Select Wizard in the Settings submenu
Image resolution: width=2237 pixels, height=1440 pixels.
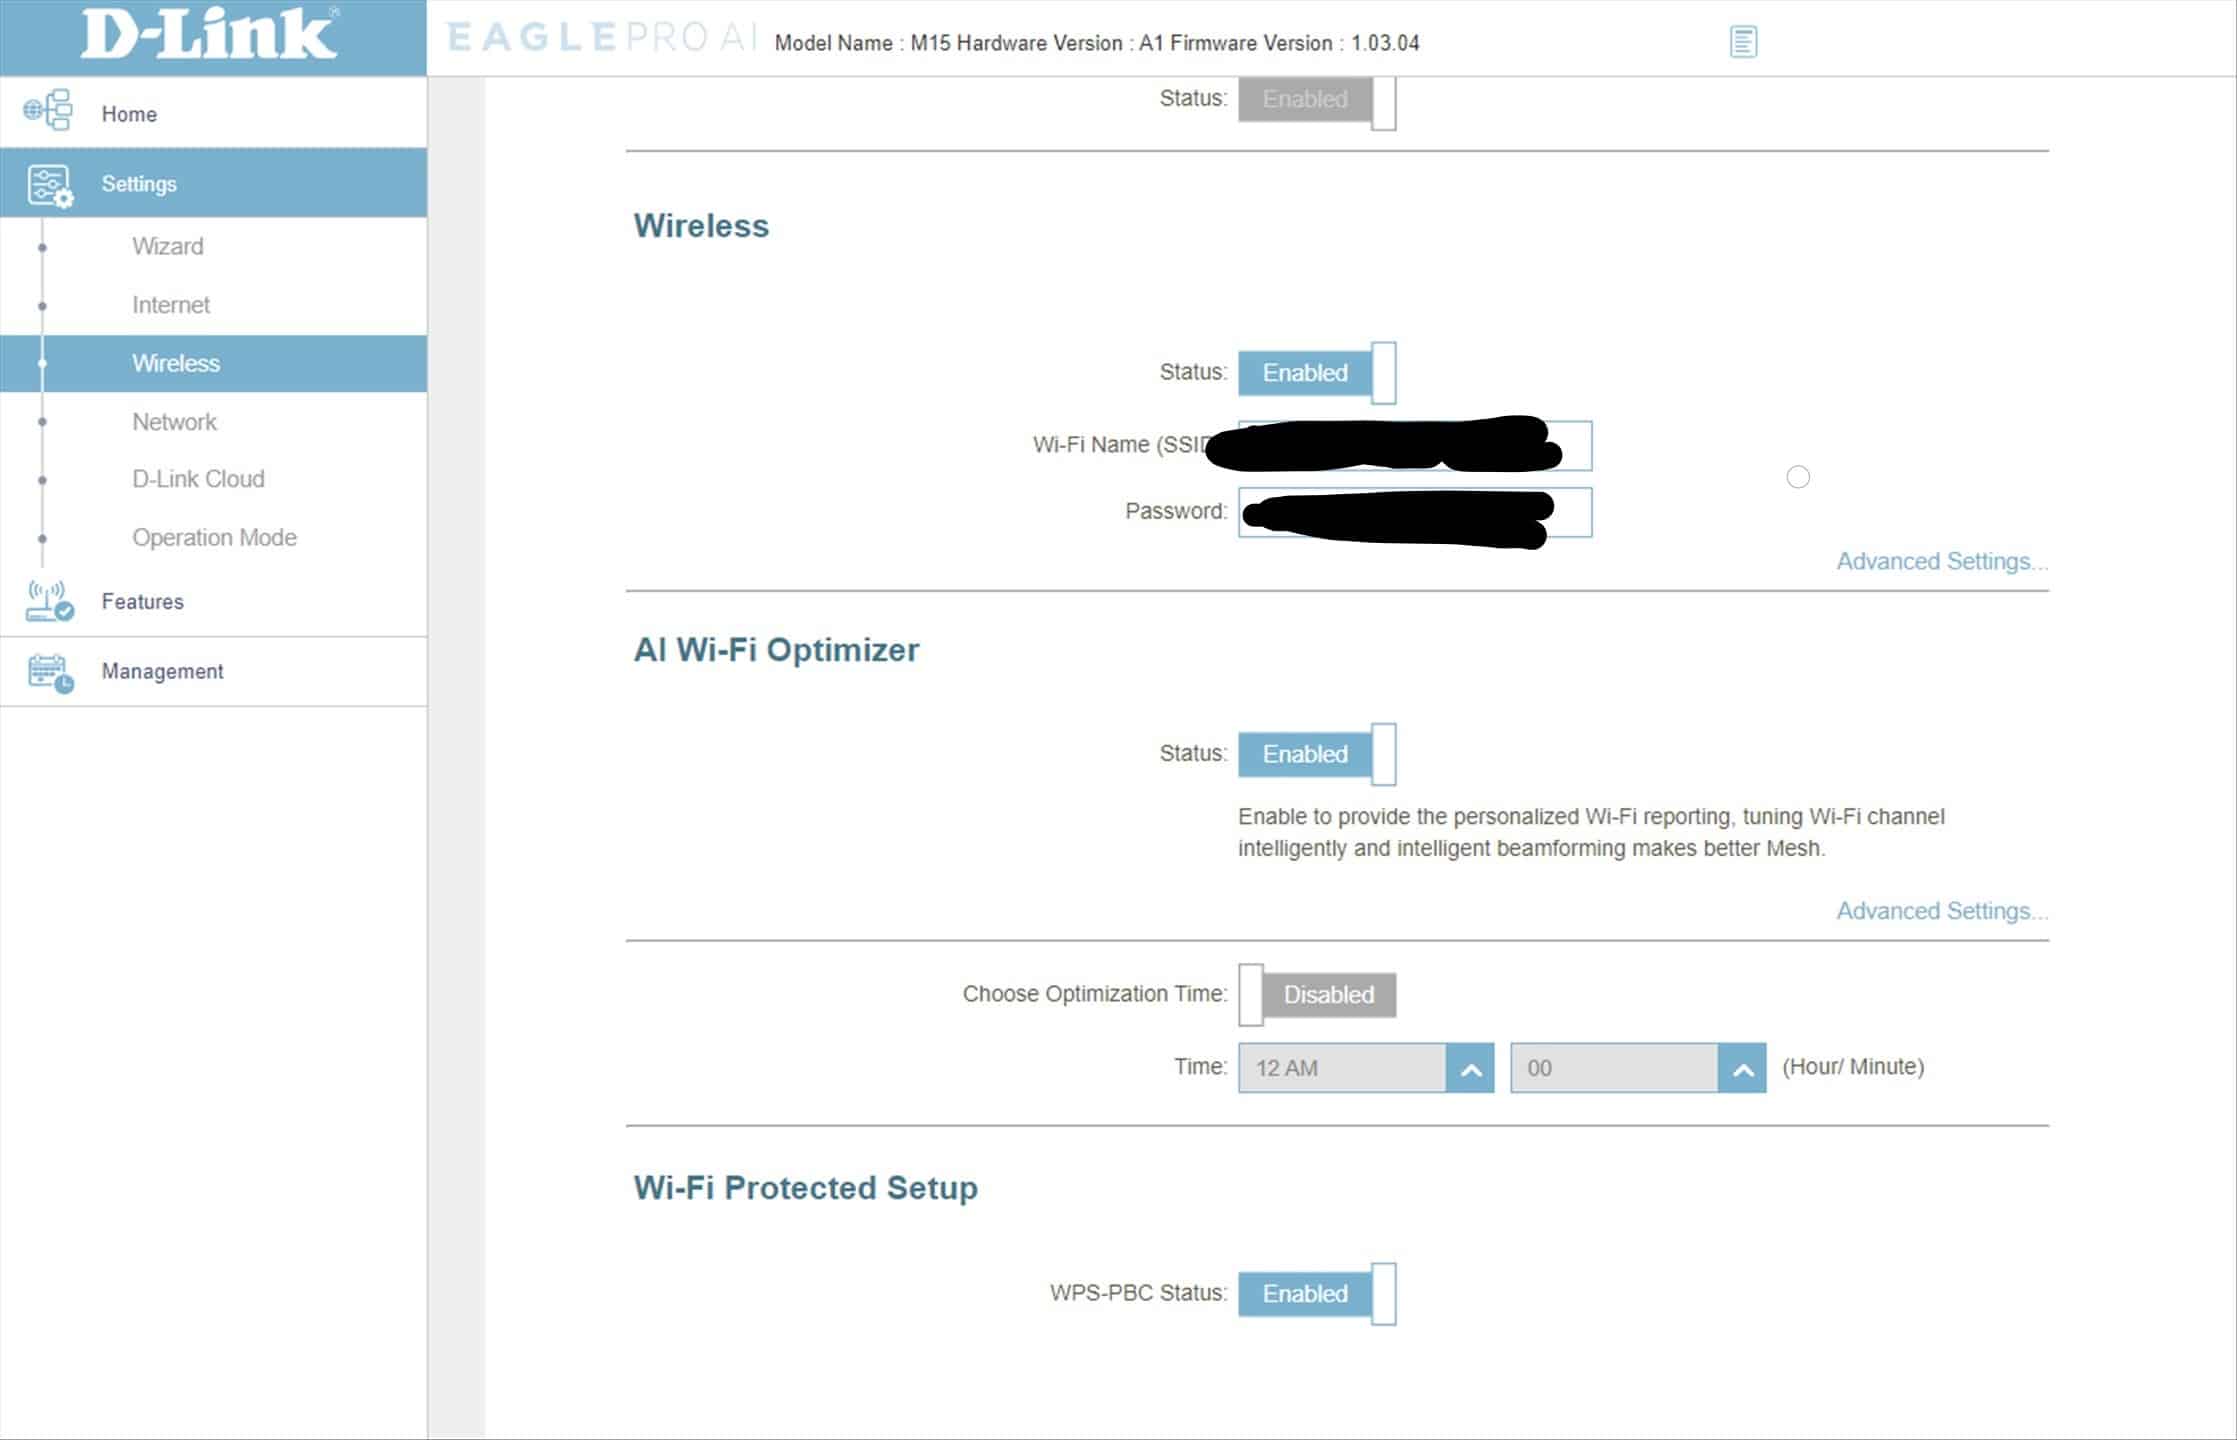coord(167,247)
